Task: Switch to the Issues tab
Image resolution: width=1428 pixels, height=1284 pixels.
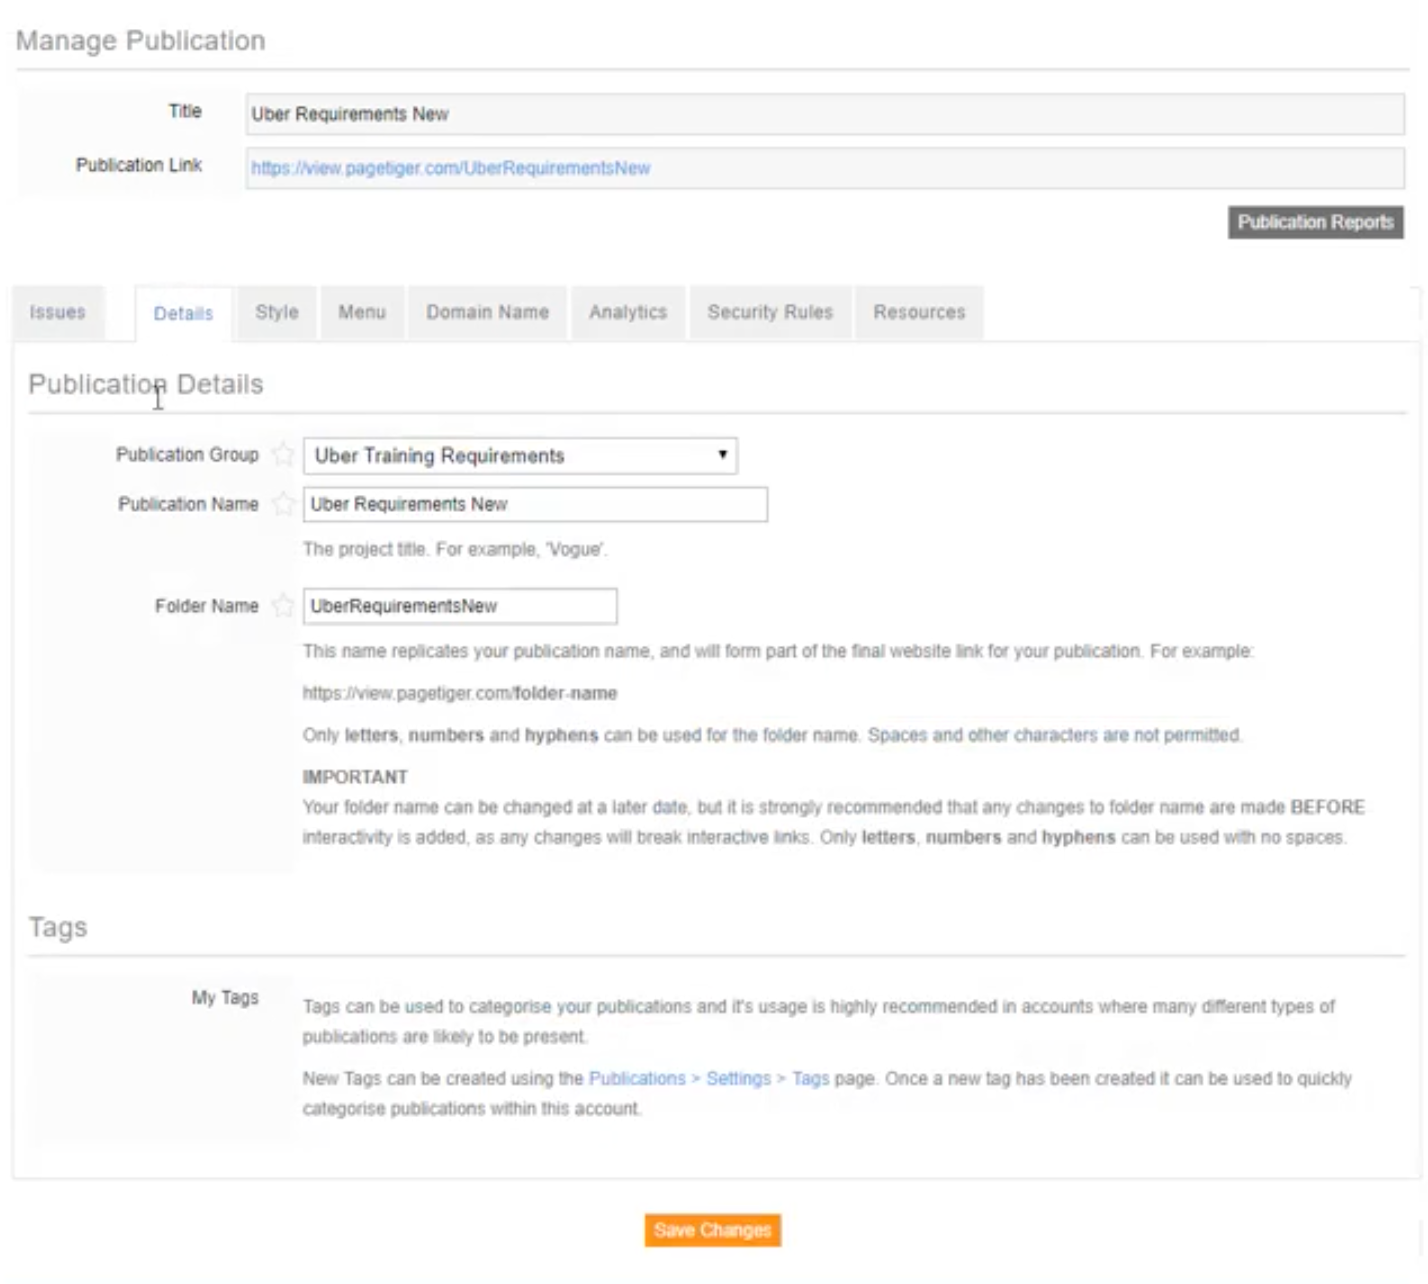Action: (58, 312)
